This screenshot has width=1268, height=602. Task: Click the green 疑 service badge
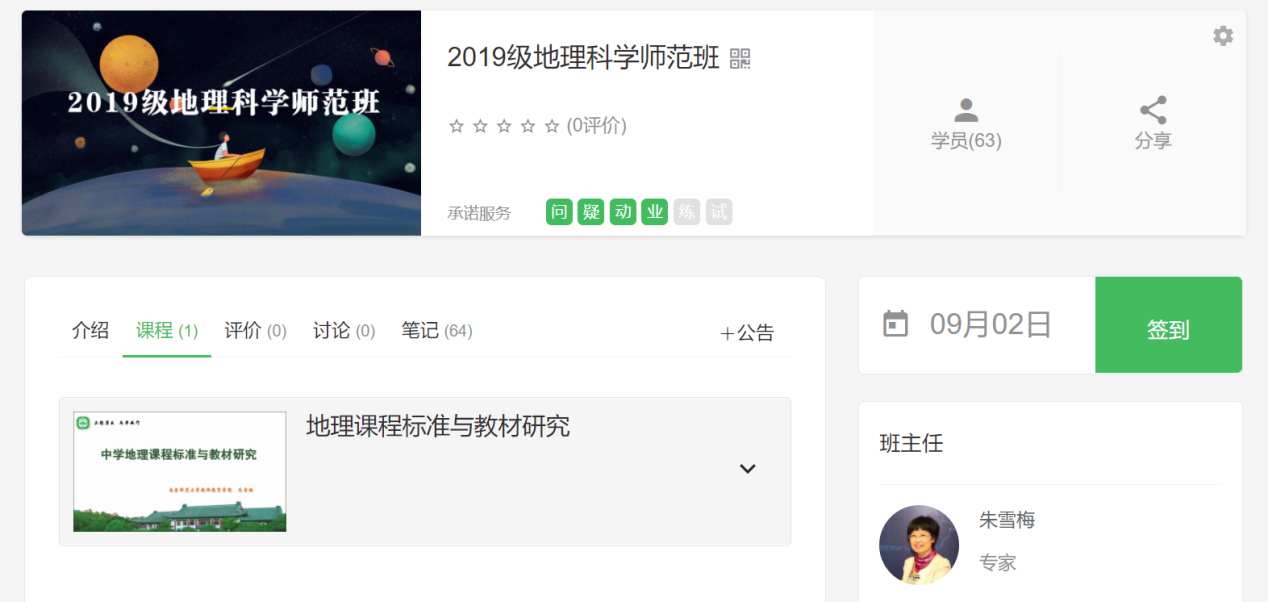click(x=591, y=212)
